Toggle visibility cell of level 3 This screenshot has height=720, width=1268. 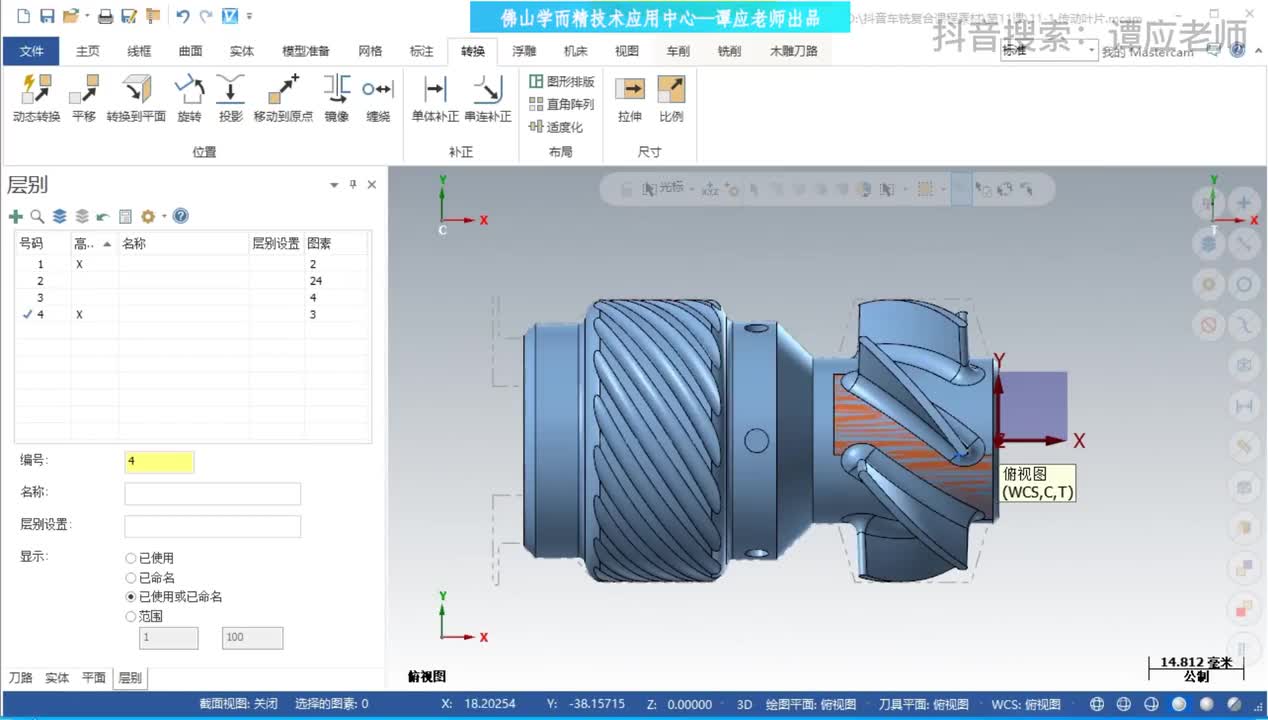click(x=95, y=298)
